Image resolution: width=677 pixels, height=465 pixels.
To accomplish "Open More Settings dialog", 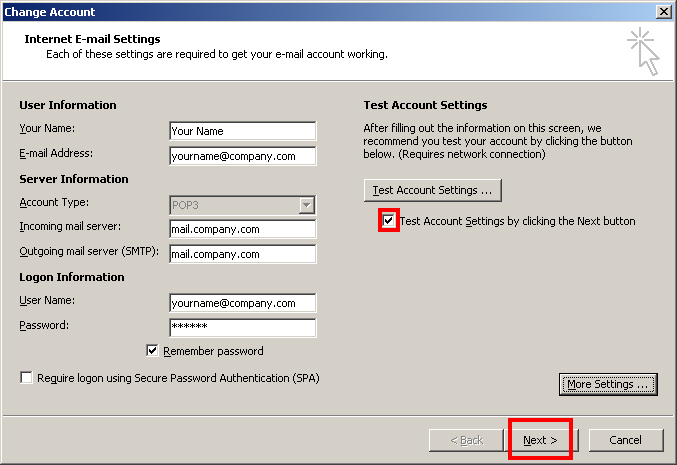I will point(608,384).
